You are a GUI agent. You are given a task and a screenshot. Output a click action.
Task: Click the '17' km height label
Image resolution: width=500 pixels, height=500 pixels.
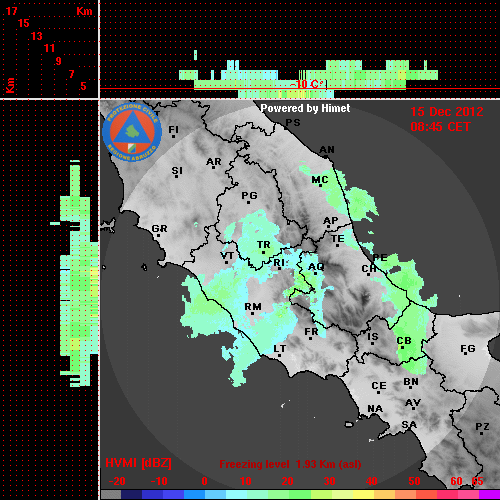[11, 11]
